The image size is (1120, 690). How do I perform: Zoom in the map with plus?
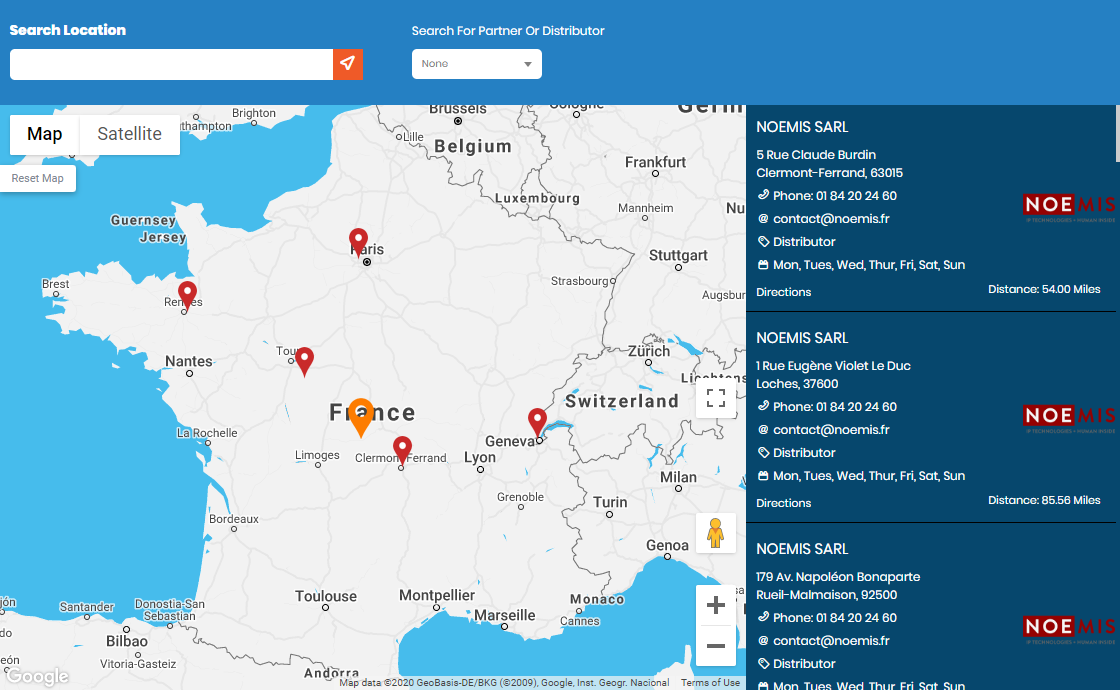click(716, 606)
